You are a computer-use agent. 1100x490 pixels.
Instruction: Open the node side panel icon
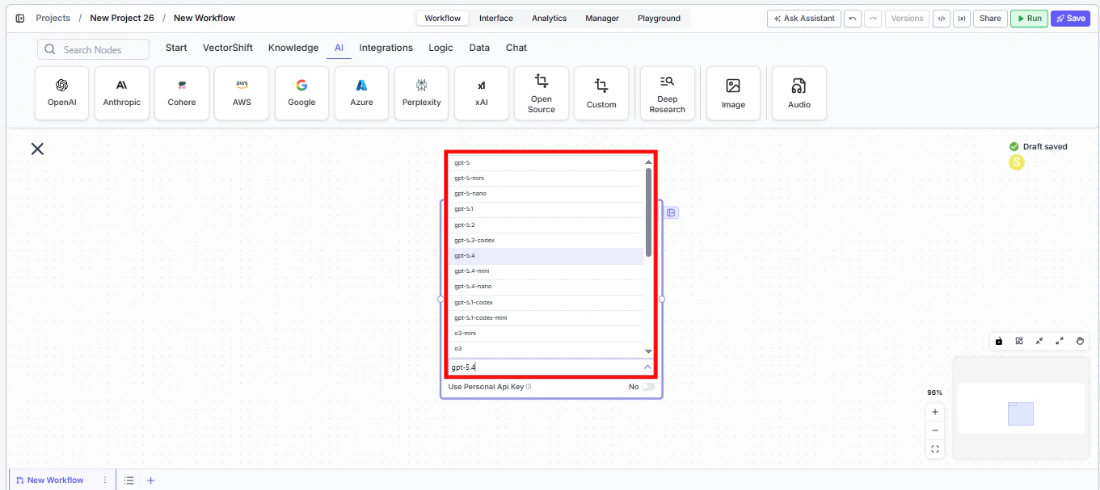coord(671,213)
